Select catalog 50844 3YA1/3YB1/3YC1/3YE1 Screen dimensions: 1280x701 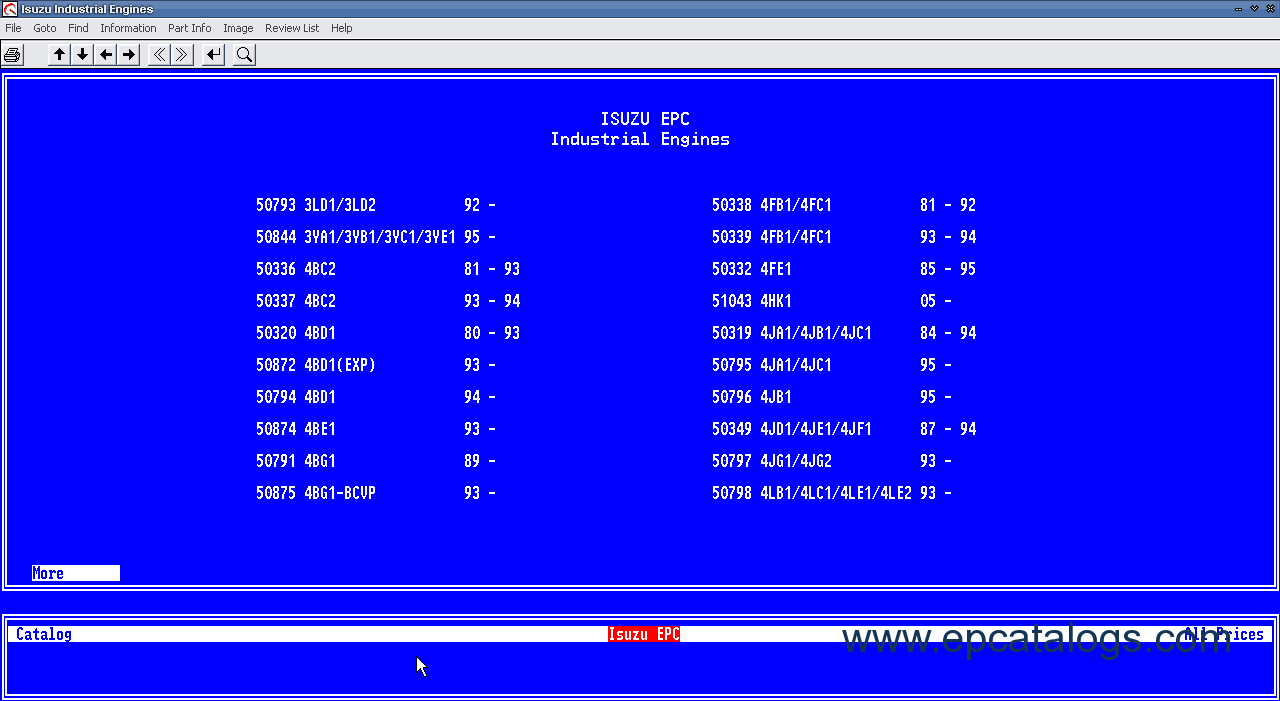[x=376, y=237]
